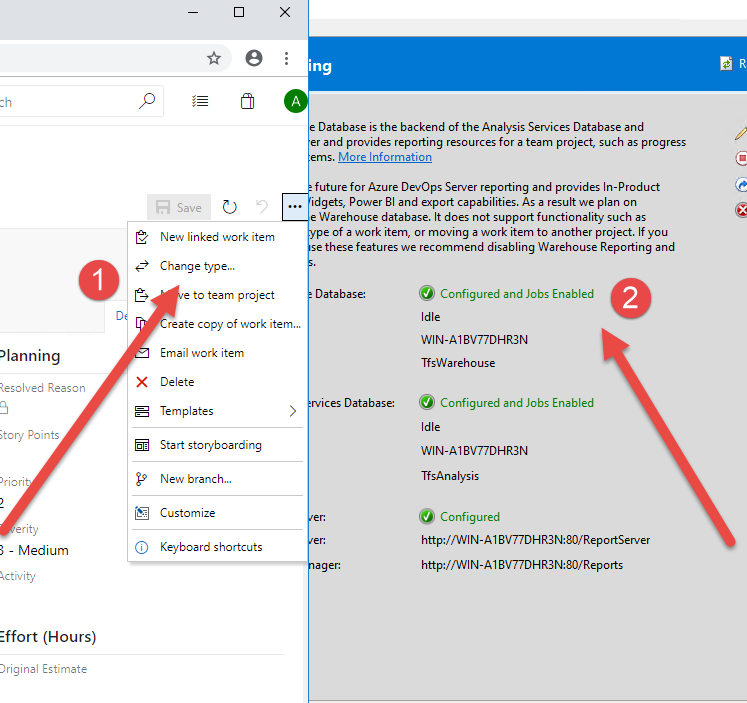The image size is (747, 703).
Task: Select Email work item
Action: (217, 353)
